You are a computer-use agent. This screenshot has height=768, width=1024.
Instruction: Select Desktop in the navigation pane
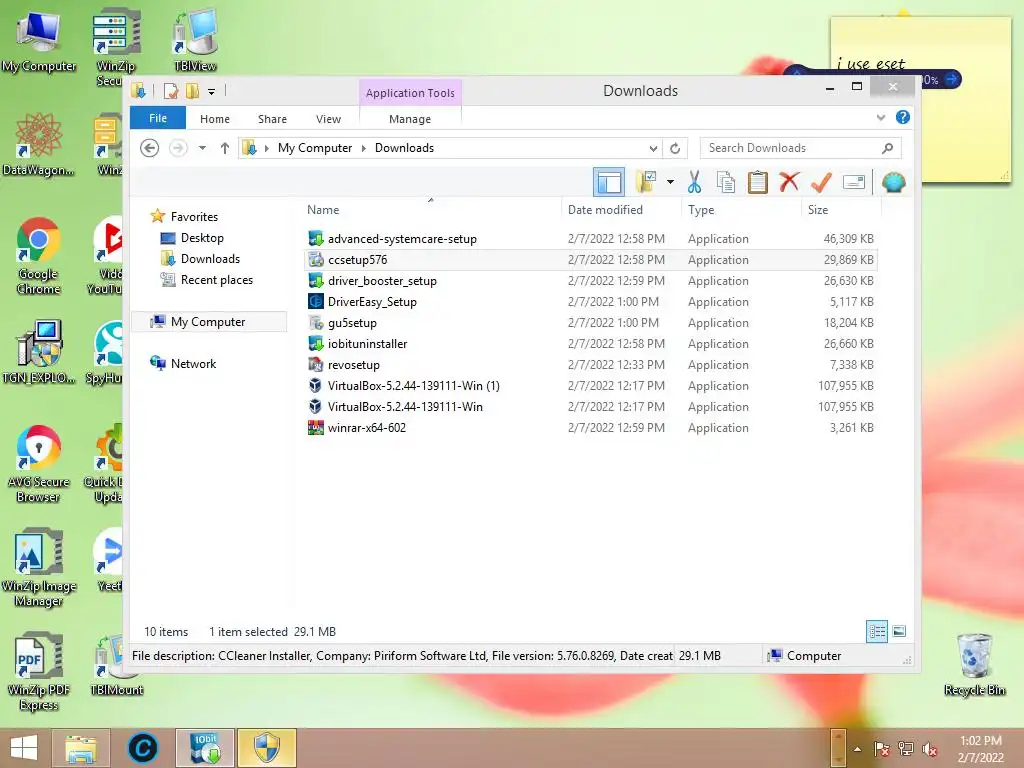click(202, 238)
